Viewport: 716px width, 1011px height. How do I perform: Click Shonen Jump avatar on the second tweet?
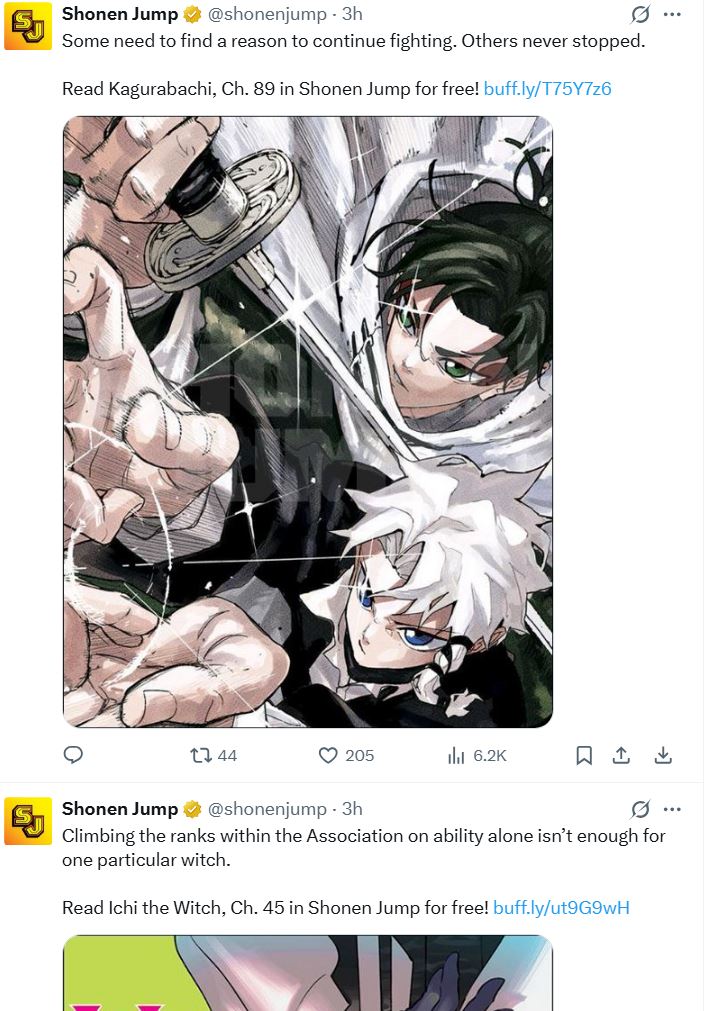pos(28,821)
